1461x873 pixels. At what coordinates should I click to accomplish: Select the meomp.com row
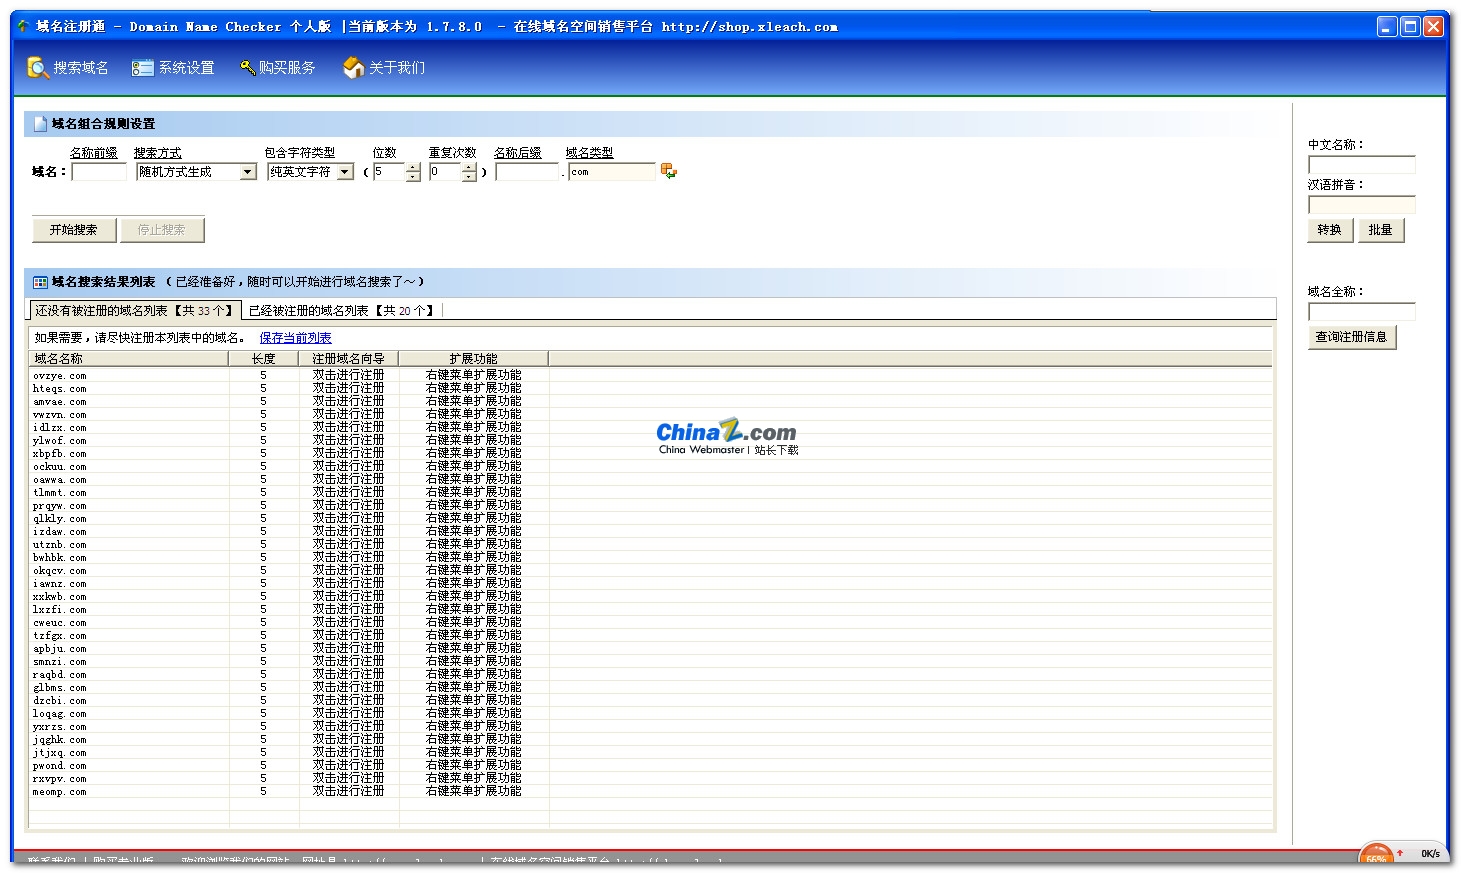click(x=650, y=791)
